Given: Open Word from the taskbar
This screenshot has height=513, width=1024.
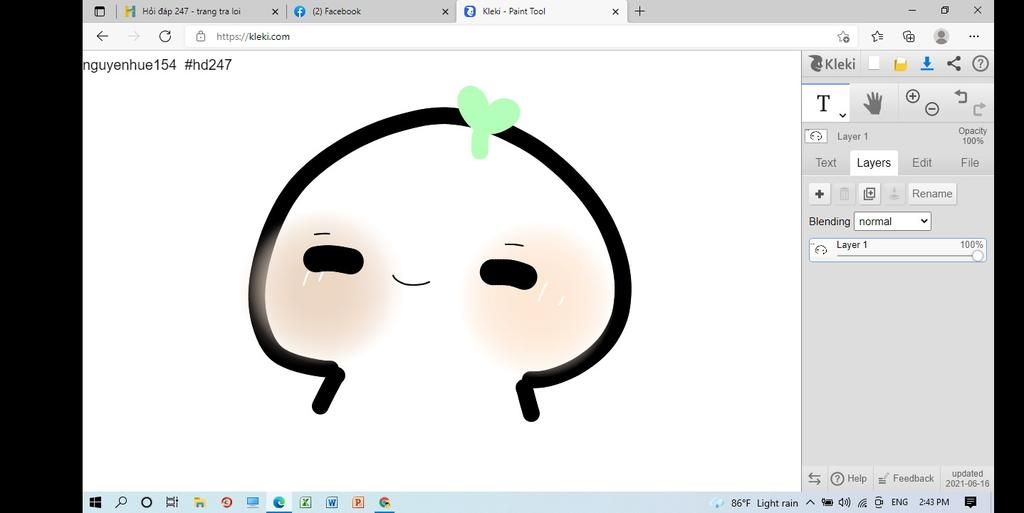Looking at the screenshot, I should point(332,503).
